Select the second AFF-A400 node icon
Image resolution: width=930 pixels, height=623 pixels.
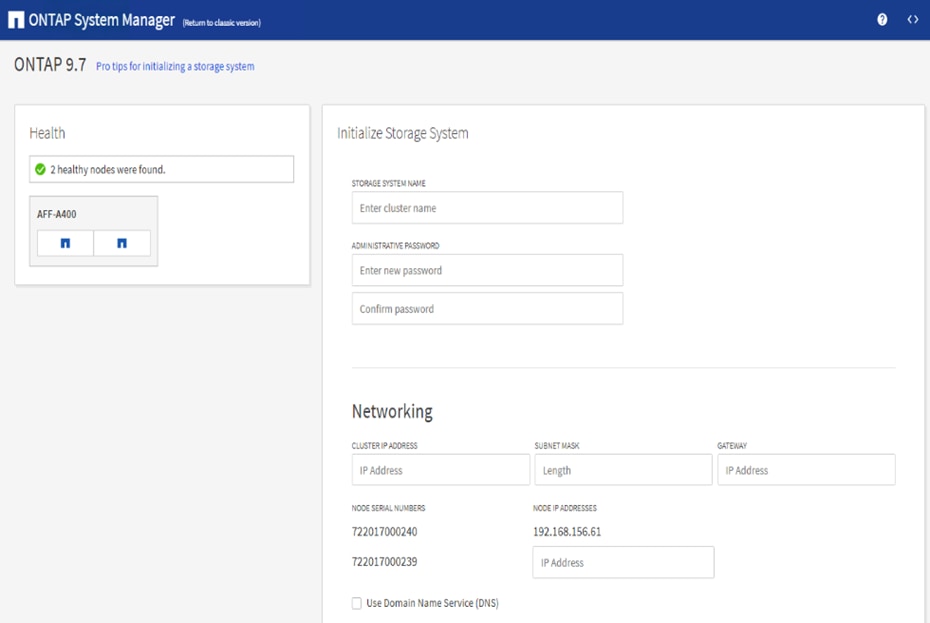(122, 243)
